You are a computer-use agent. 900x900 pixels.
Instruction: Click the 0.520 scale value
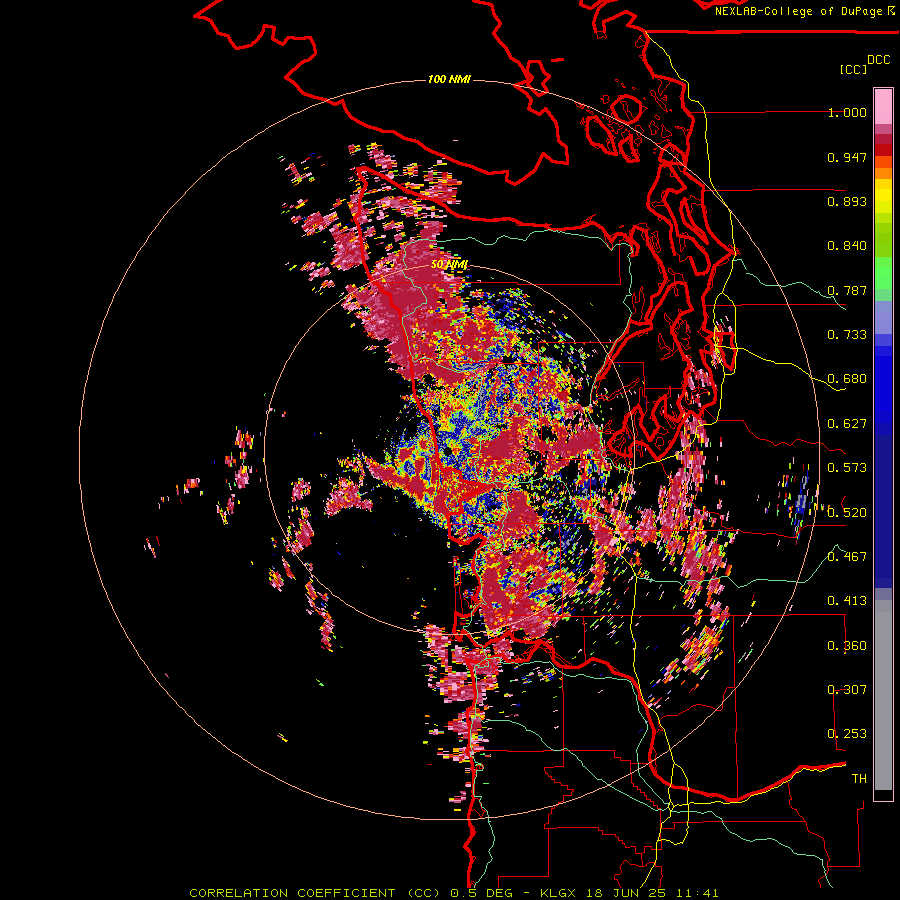point(847,513)
